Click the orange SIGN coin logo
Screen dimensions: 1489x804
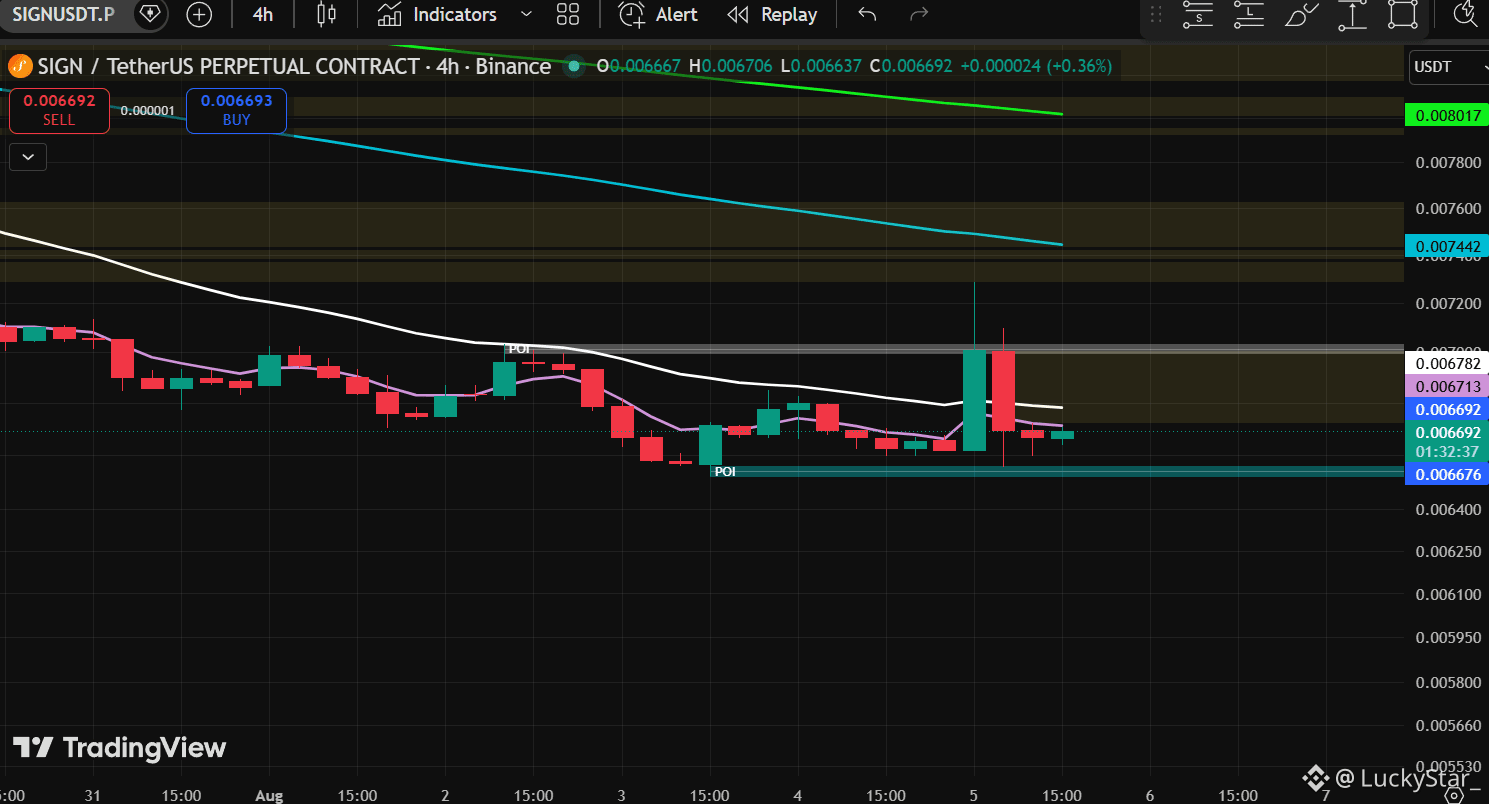click(20, 67)
